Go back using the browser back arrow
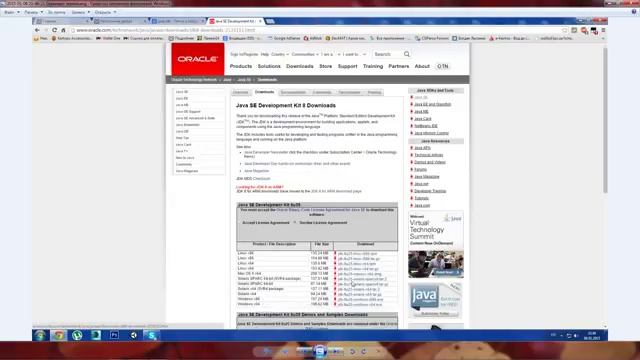640x360 pixels. [37, 30]
